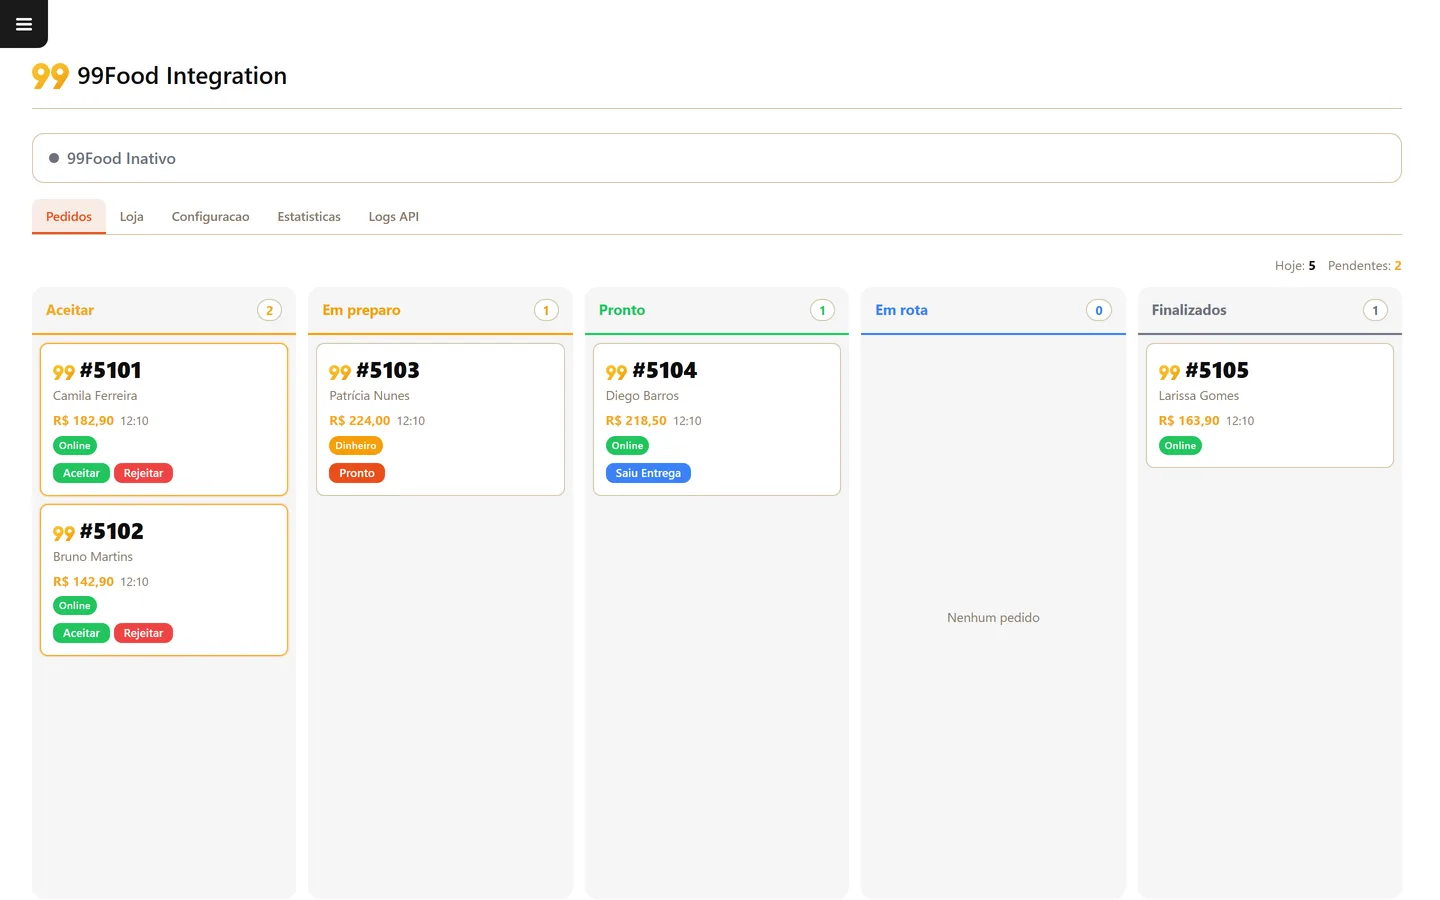Open the Logs API tab
The width and height of the screenshot is (1440, 900).
pyautogui.click(x=394, y=216)
